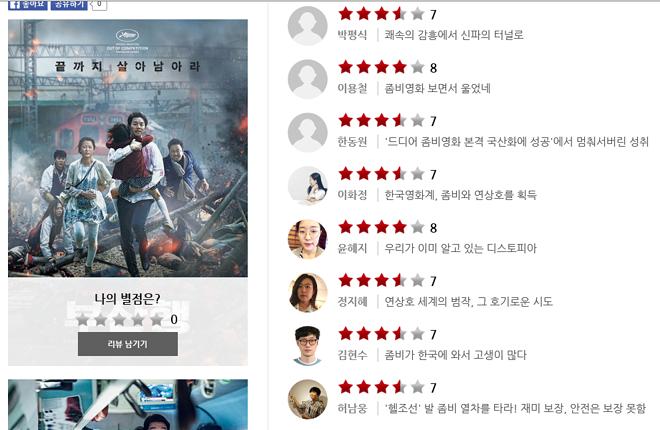The height and width of the screenshot is (430, 660).
Task: Open review '우리가 이미 알고 있는 디스토피아'
Action: coord(461,248)
